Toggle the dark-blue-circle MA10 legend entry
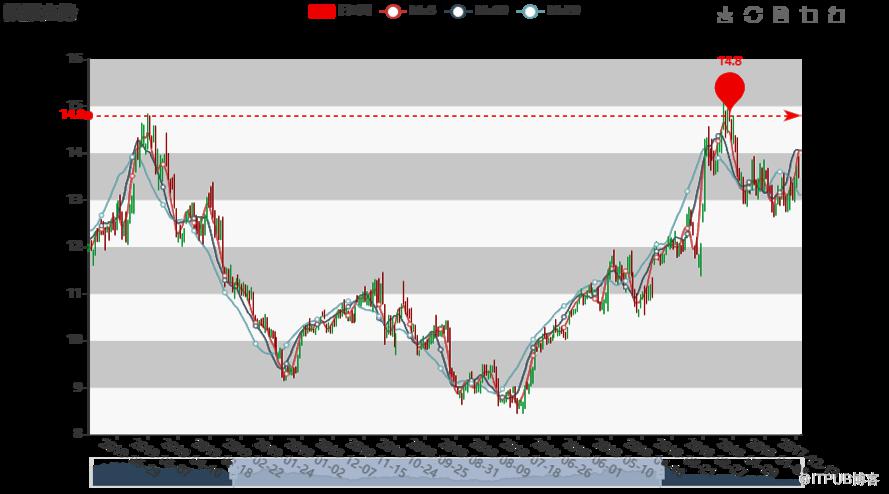The image size is (889, 494). point(476,11)
